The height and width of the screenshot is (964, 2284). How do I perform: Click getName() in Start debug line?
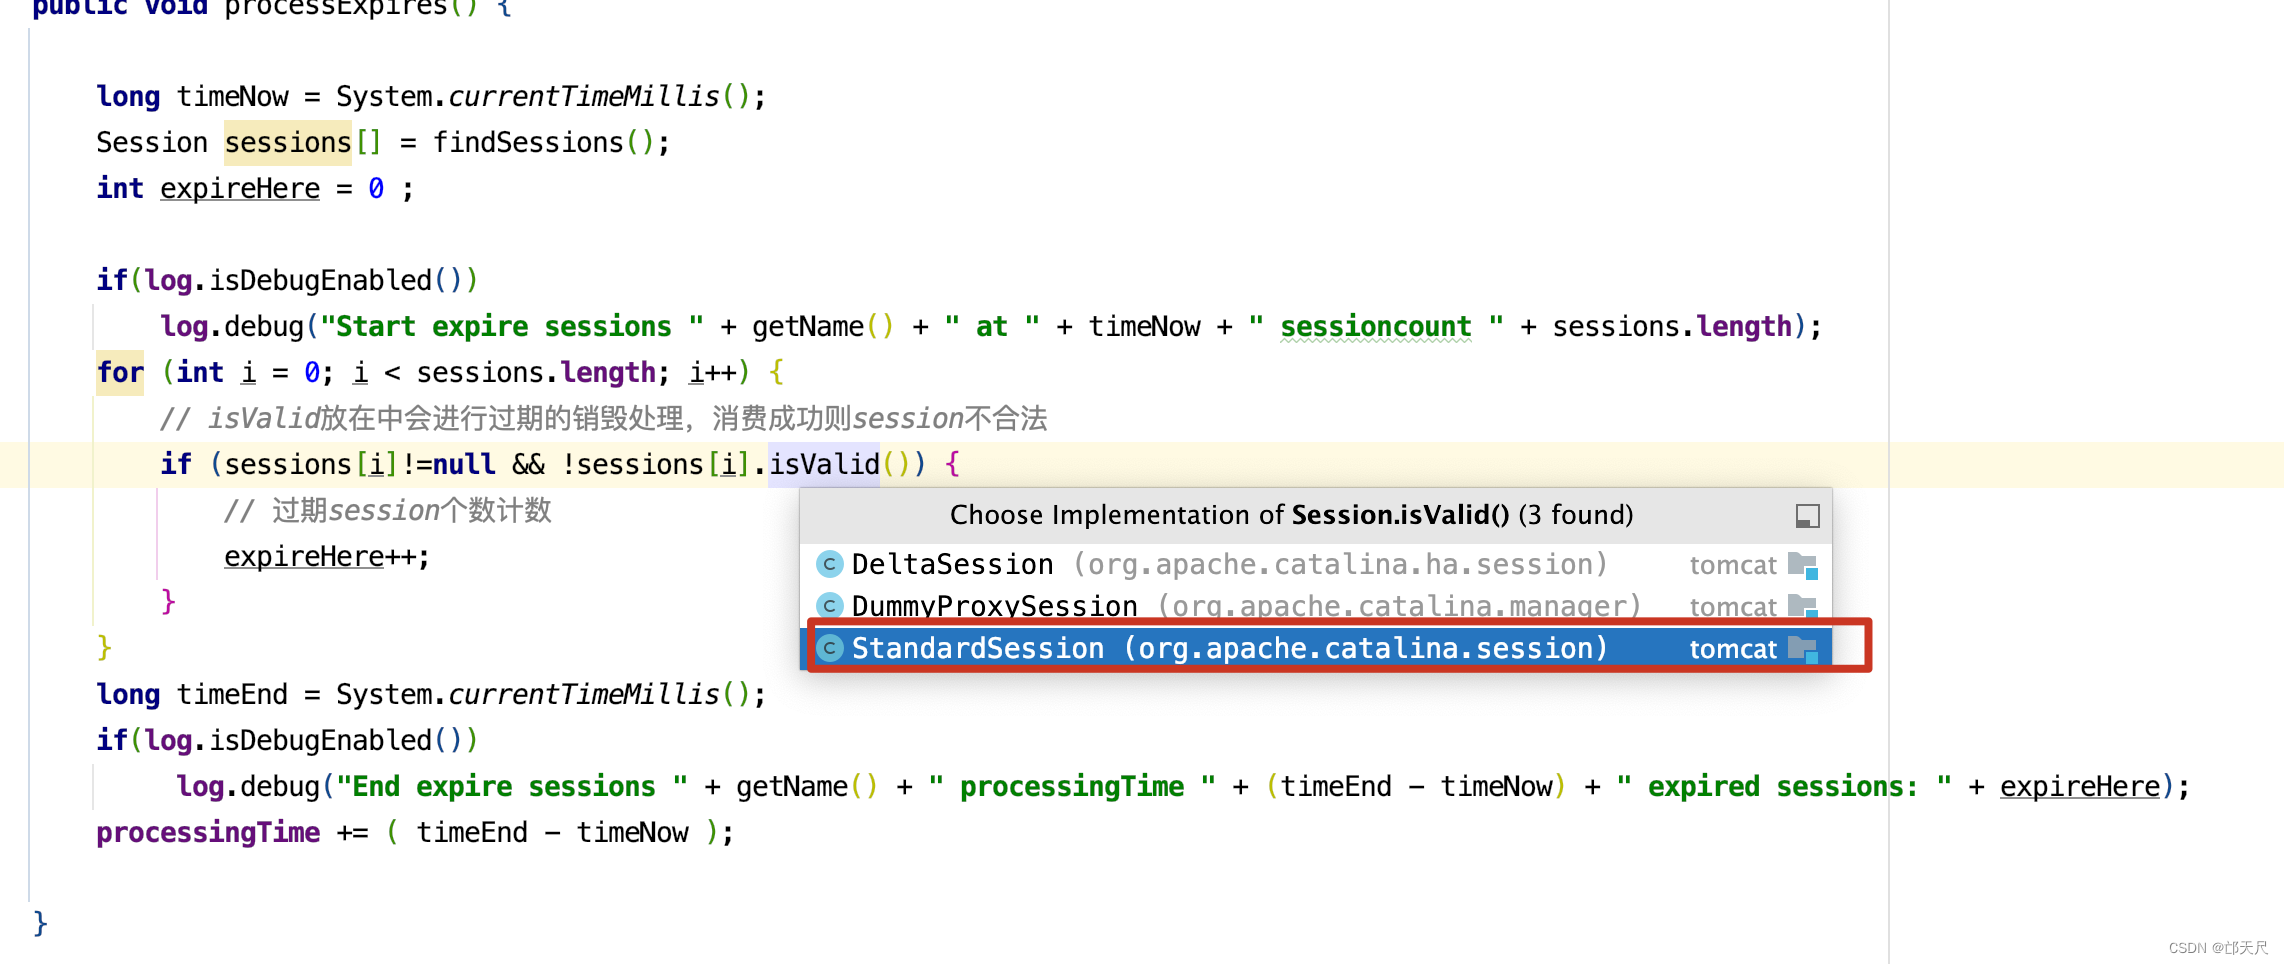click(822, 327)
